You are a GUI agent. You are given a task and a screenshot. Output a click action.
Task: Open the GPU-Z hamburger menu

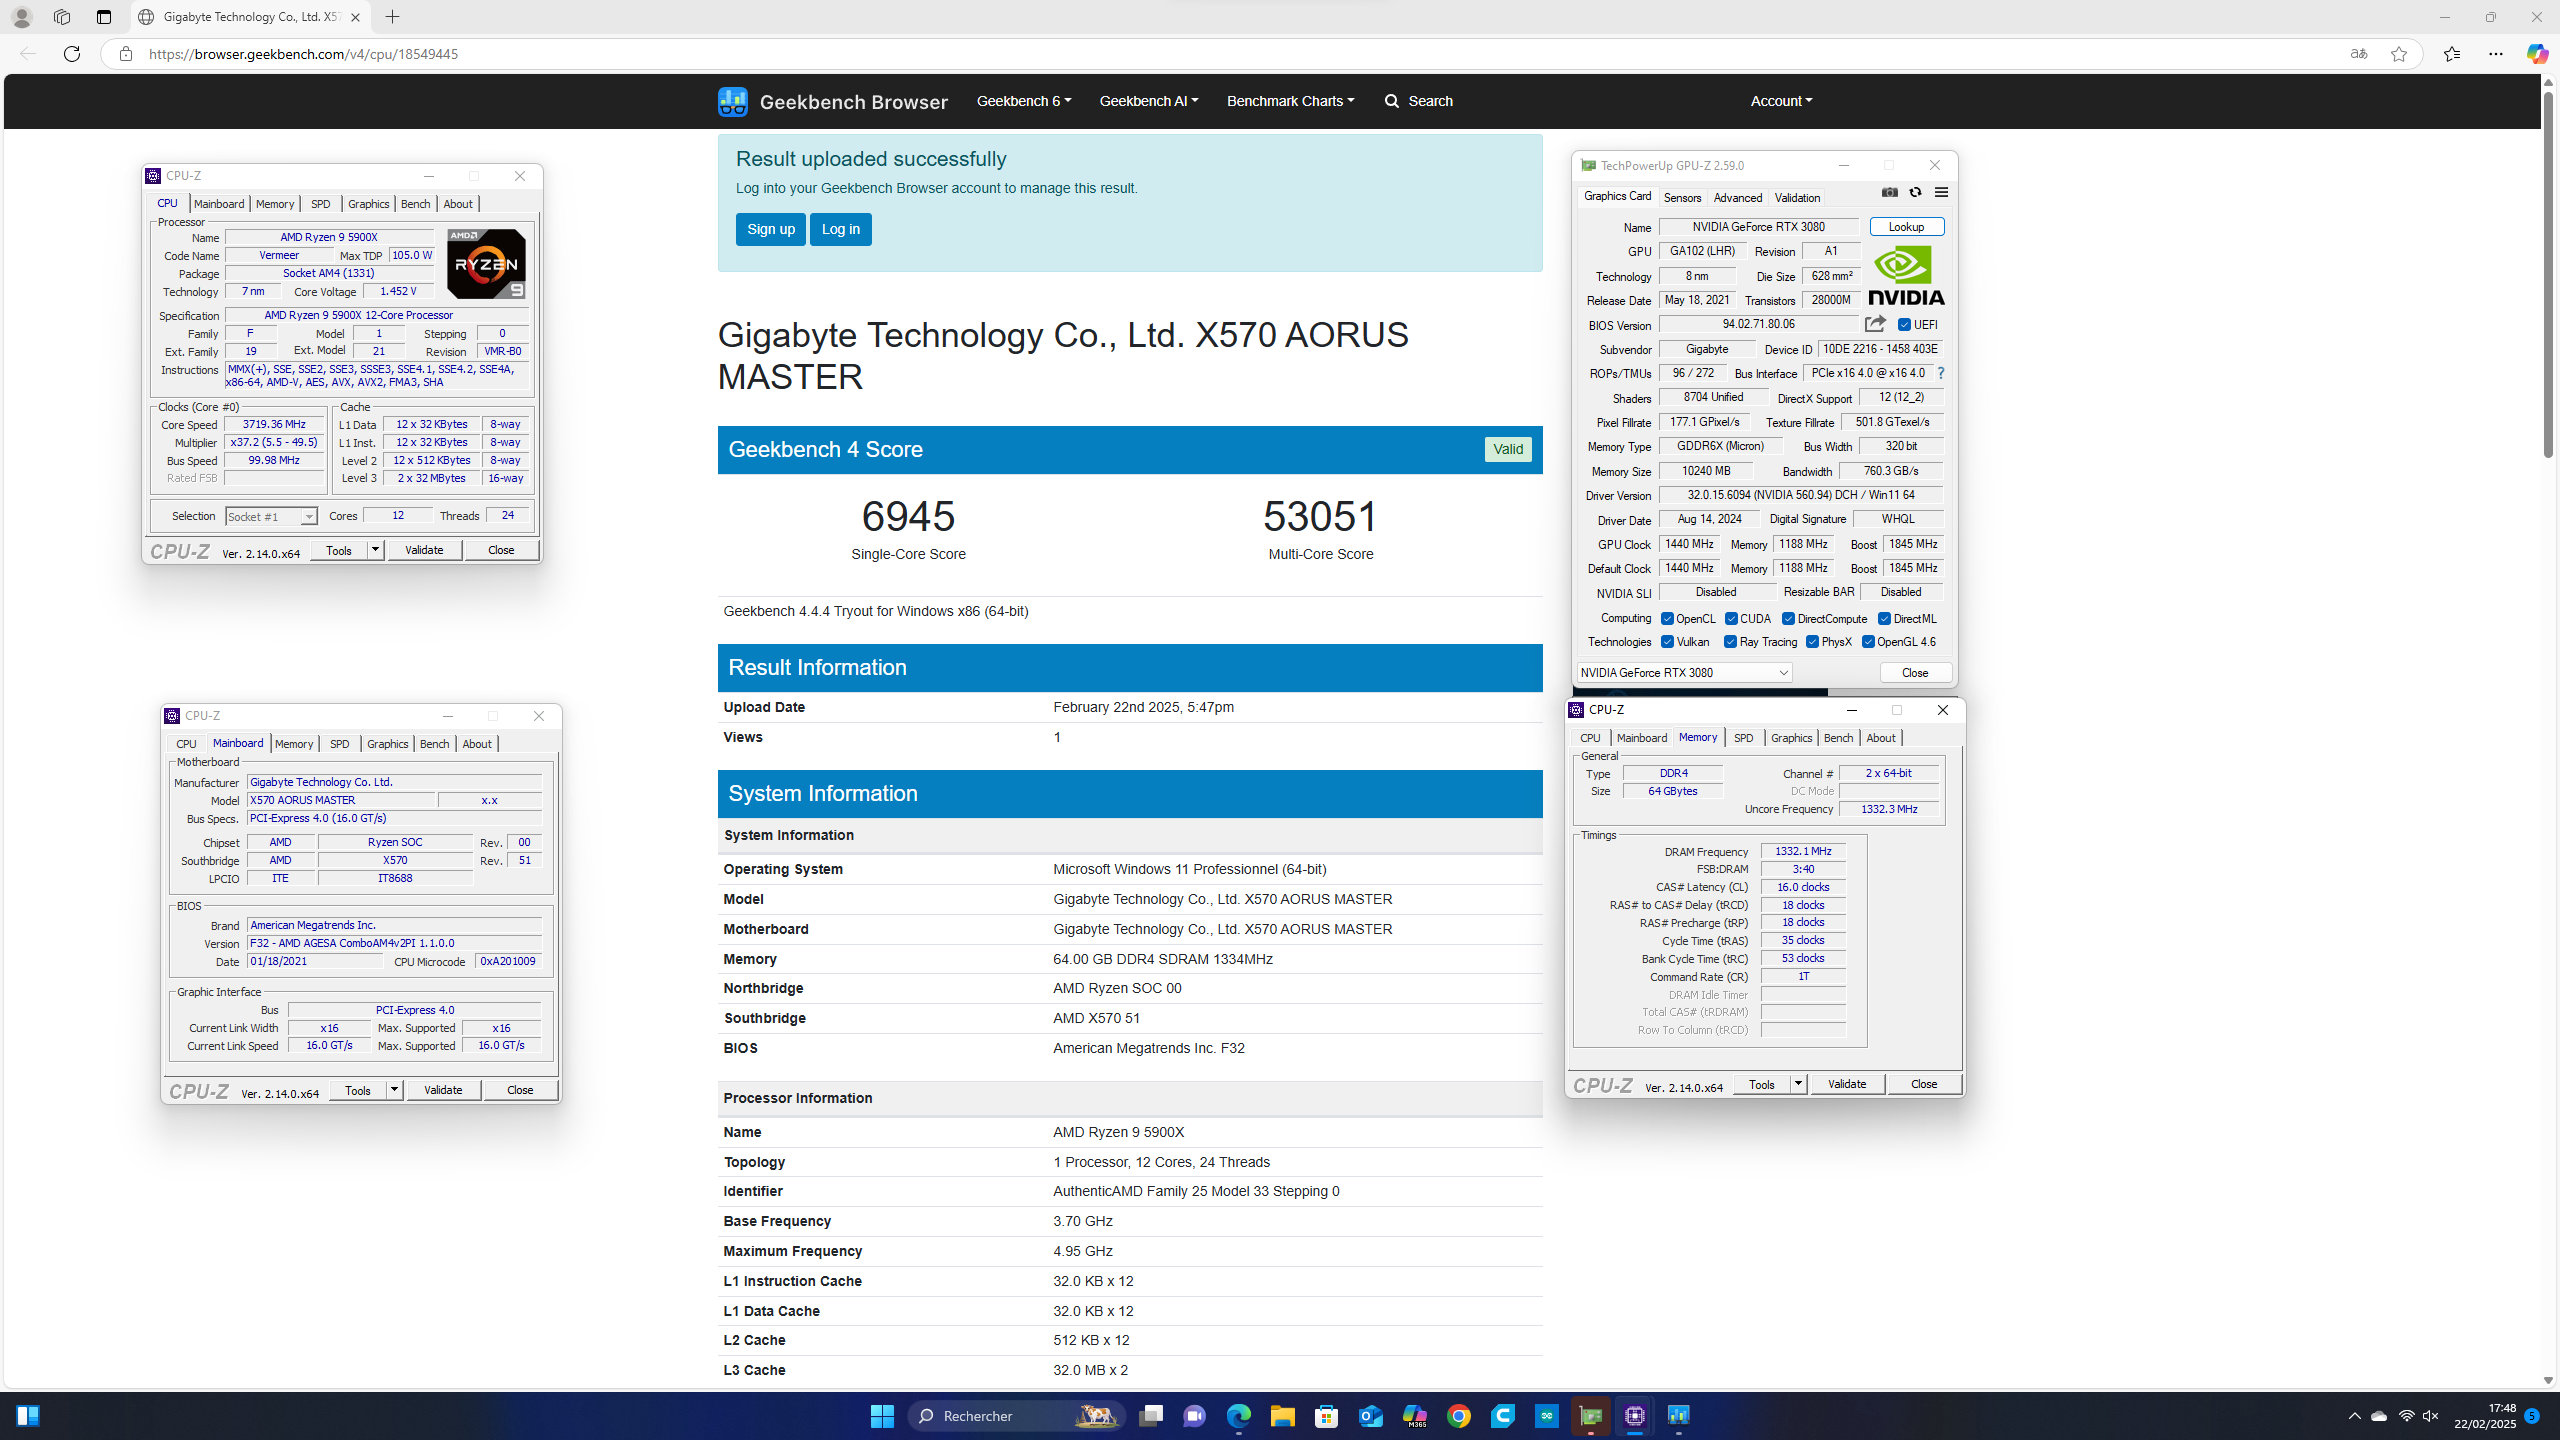[x=1941, y=193]
